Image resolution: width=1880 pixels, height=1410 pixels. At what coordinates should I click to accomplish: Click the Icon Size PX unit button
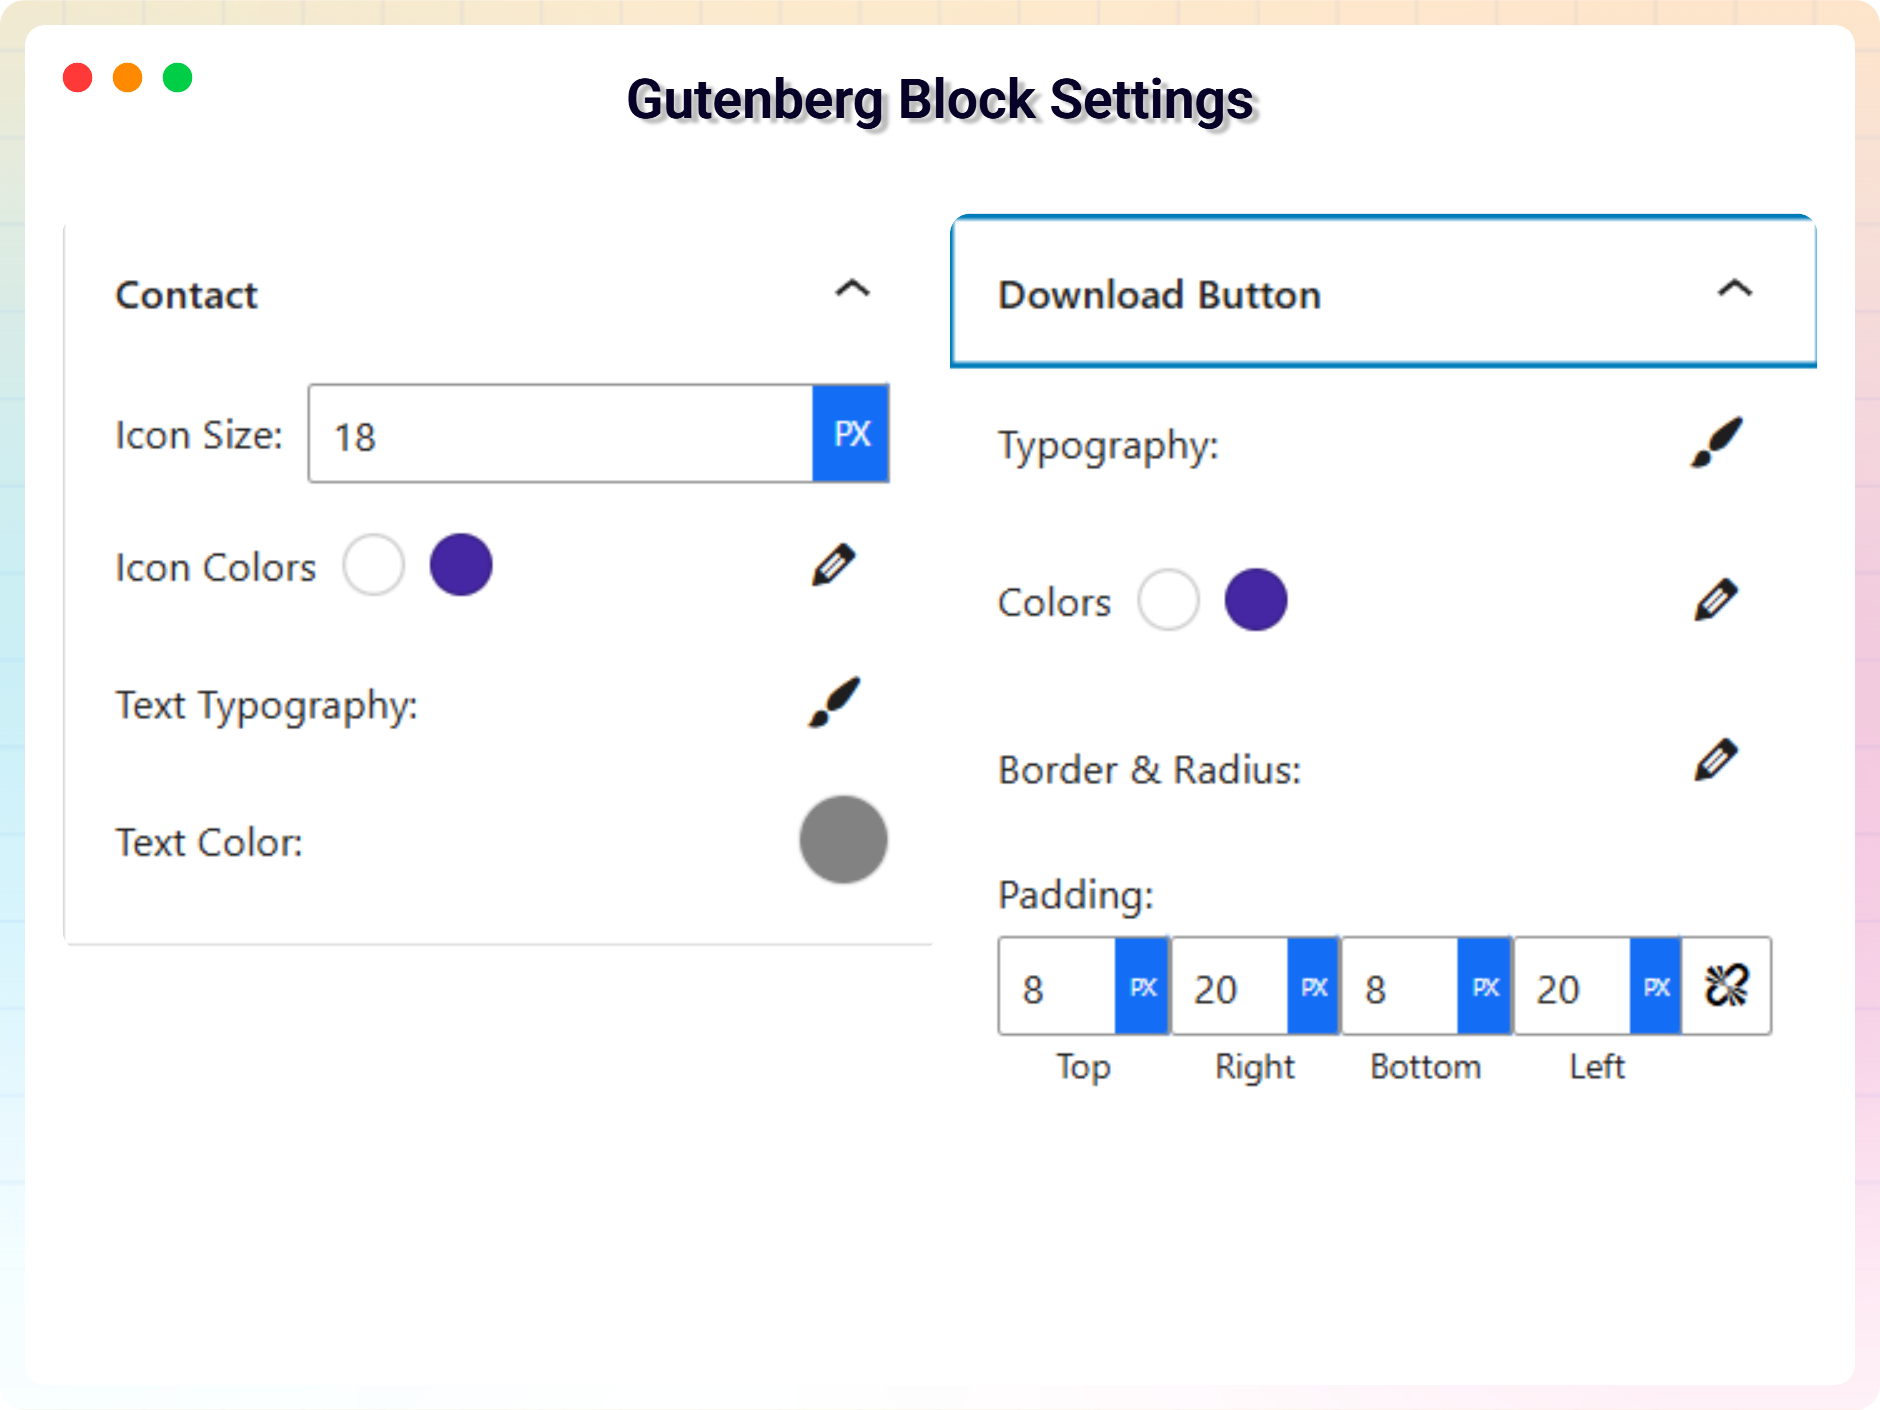tap(851, 434)
